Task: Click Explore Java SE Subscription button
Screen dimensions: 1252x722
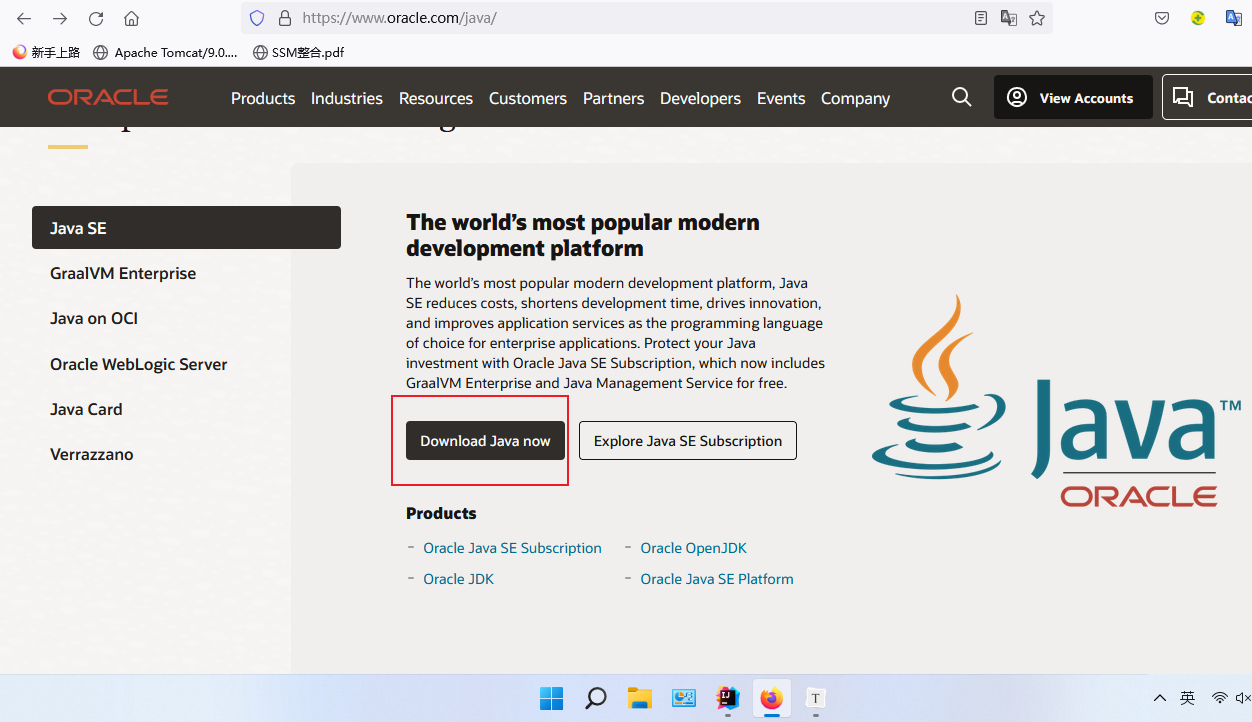Action: pyautogui.click(x=688, y=441)
